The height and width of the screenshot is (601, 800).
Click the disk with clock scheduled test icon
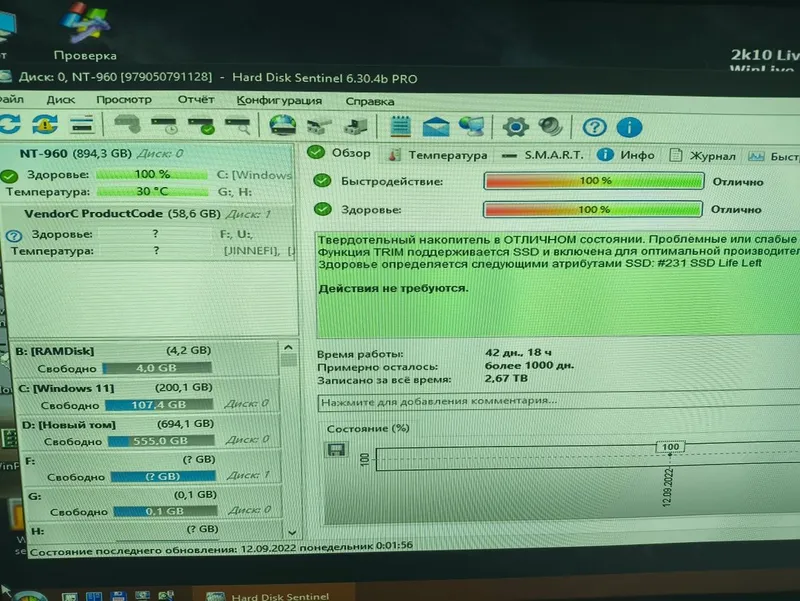point(164,126)
